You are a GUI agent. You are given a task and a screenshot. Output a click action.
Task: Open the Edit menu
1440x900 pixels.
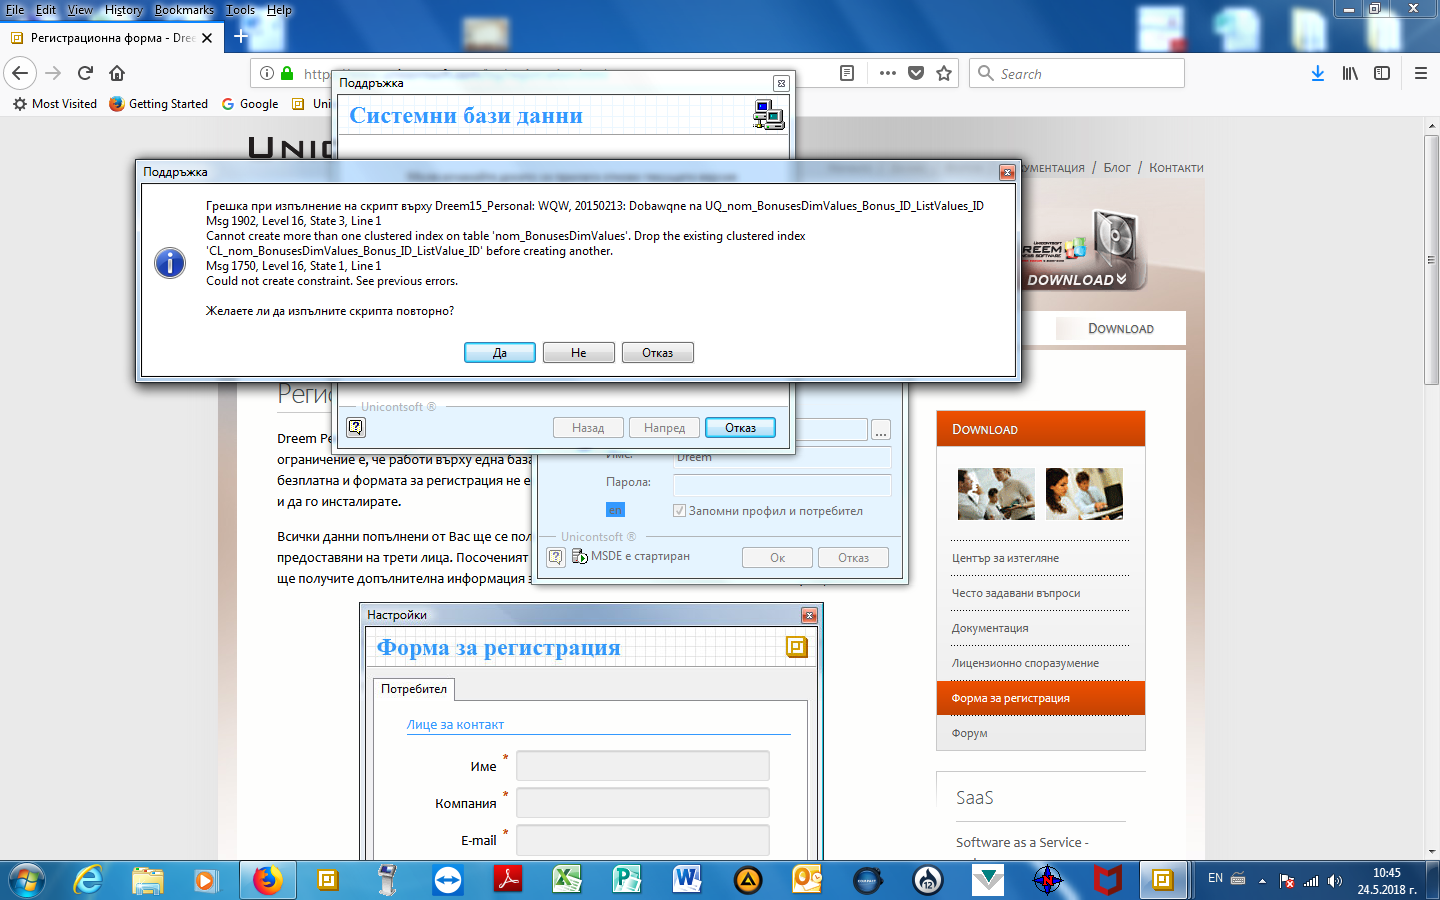46,10
